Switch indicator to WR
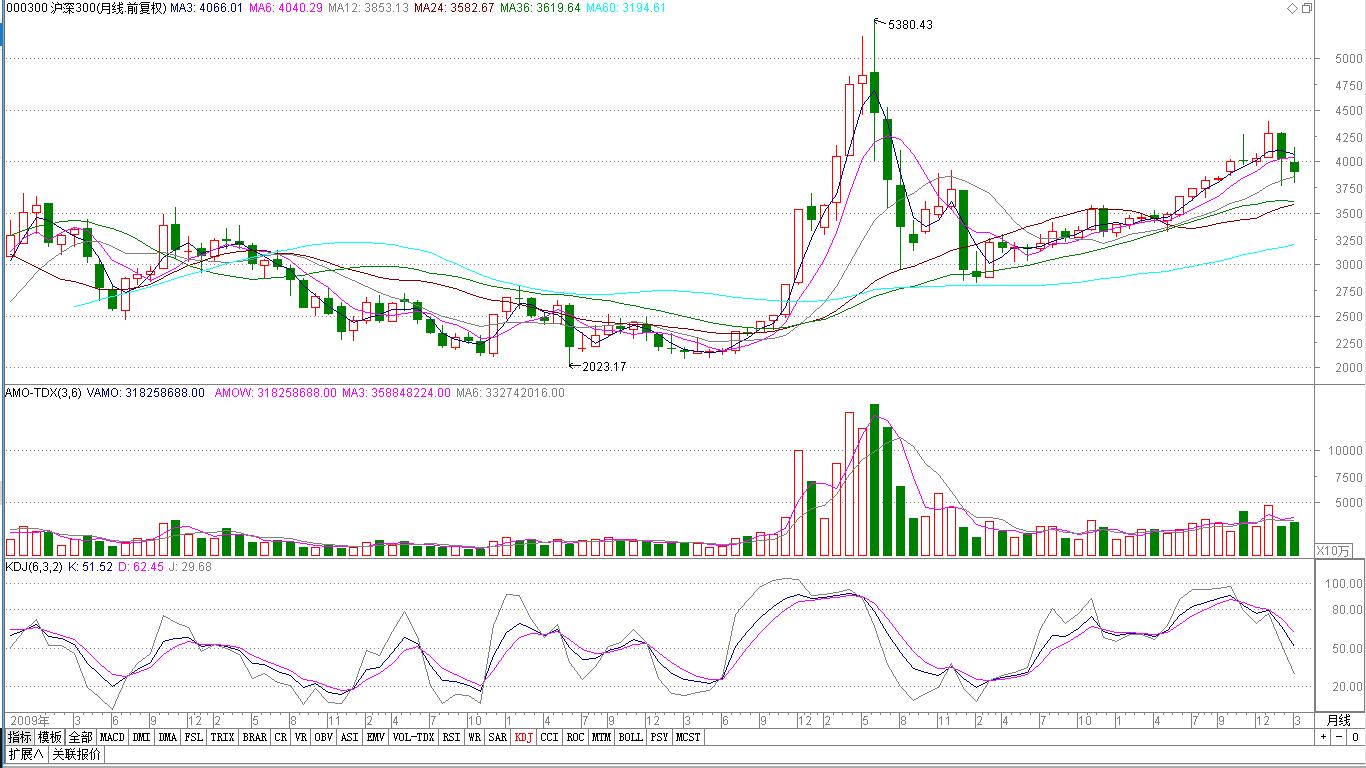Image resolution: width=1366 pixels, height=768 pixels. [475, 737]
